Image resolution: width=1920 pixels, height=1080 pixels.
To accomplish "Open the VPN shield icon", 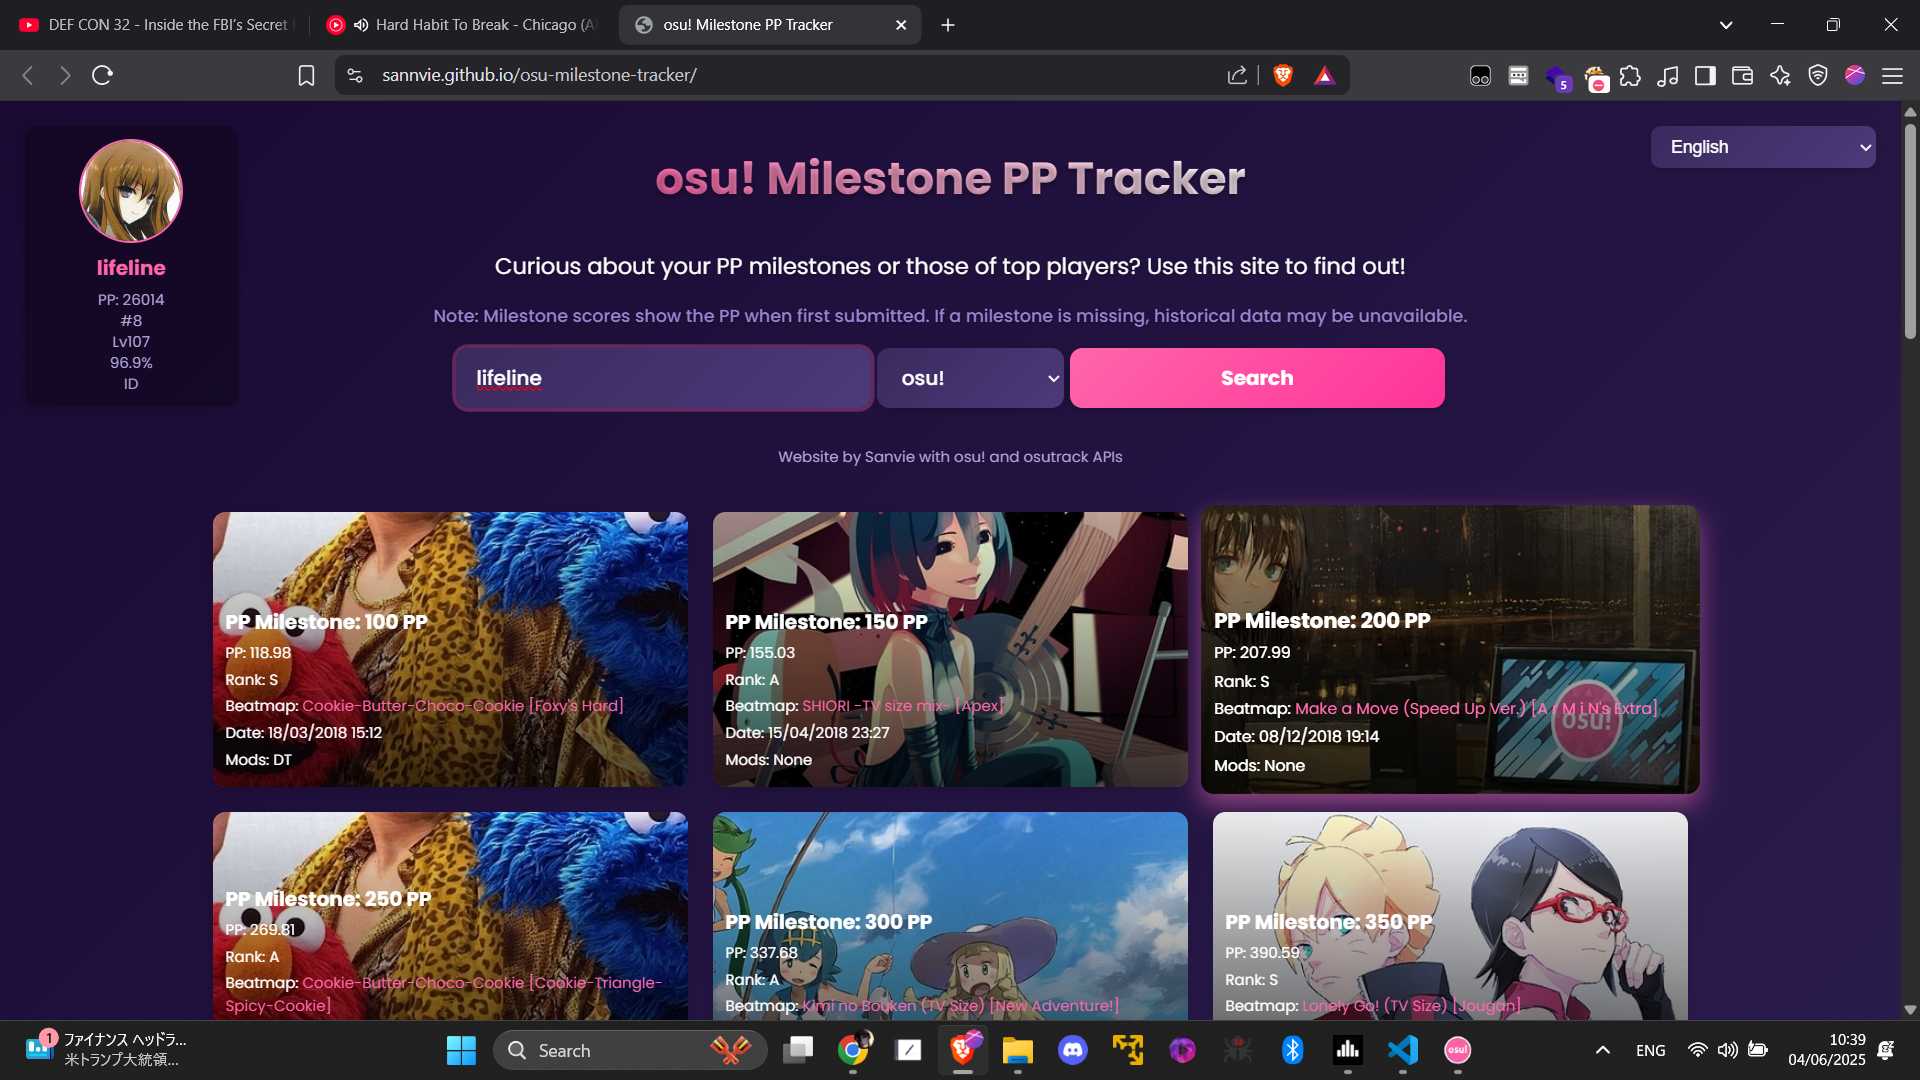I will 1818,75.
